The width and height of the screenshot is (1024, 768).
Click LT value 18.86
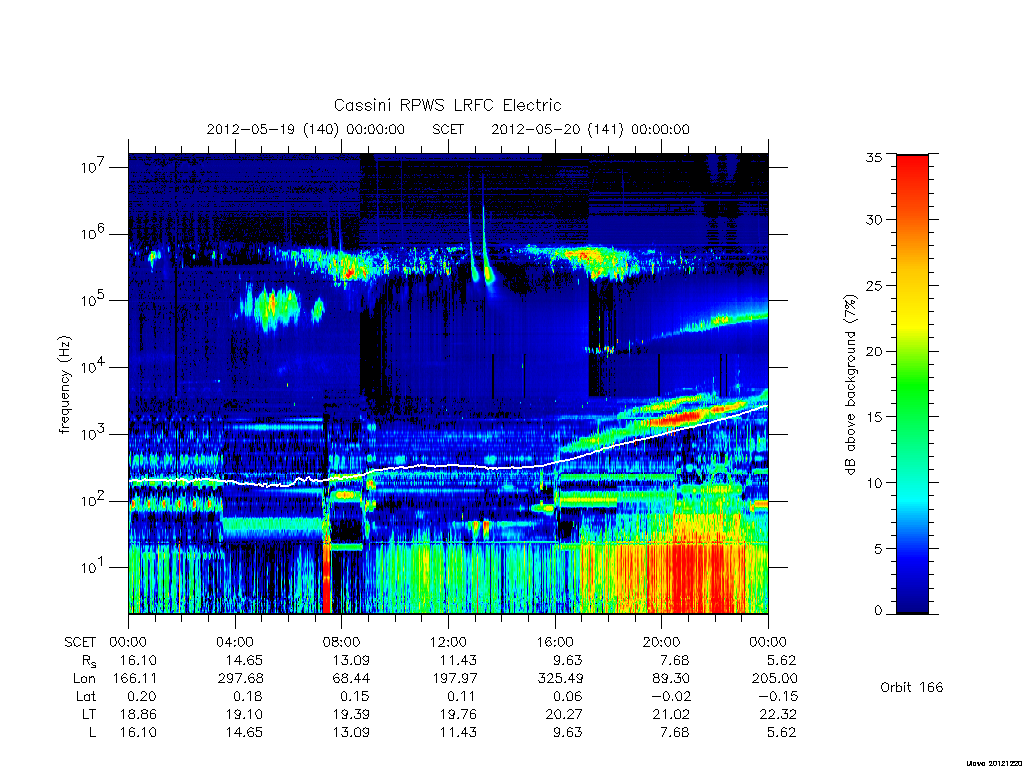(x=138, y=714)
